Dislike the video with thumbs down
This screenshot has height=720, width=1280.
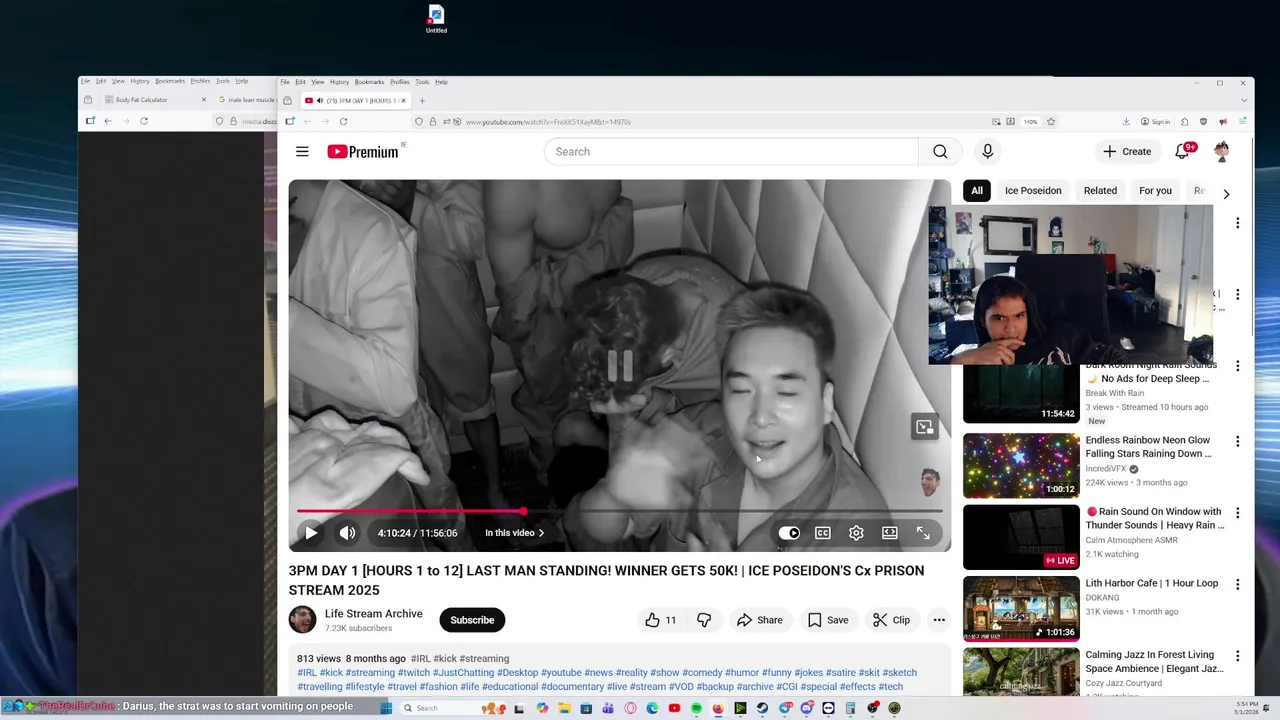(x=704, y=620)
